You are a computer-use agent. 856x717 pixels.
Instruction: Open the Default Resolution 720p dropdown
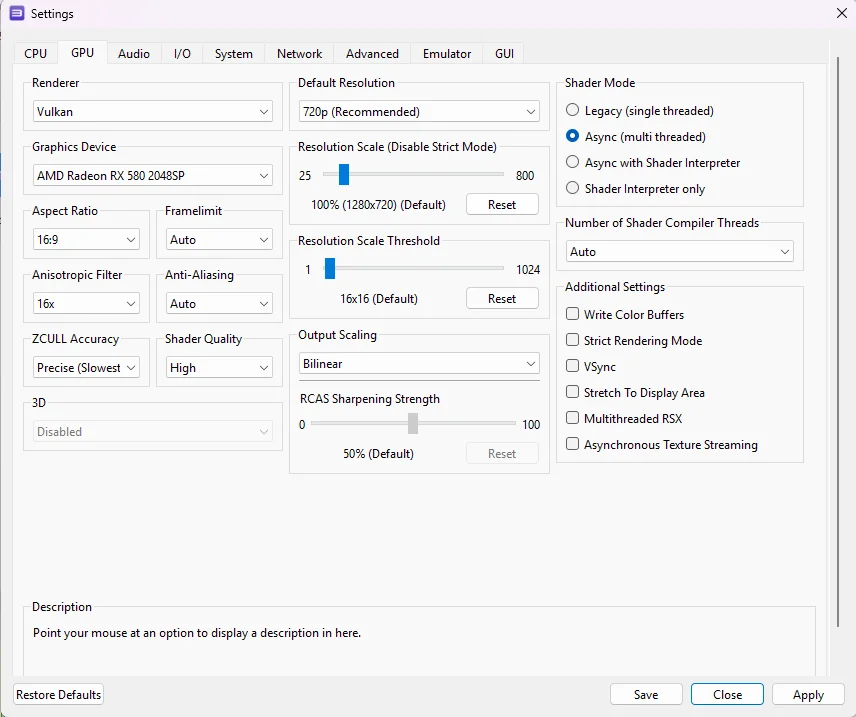click(419, 111)
